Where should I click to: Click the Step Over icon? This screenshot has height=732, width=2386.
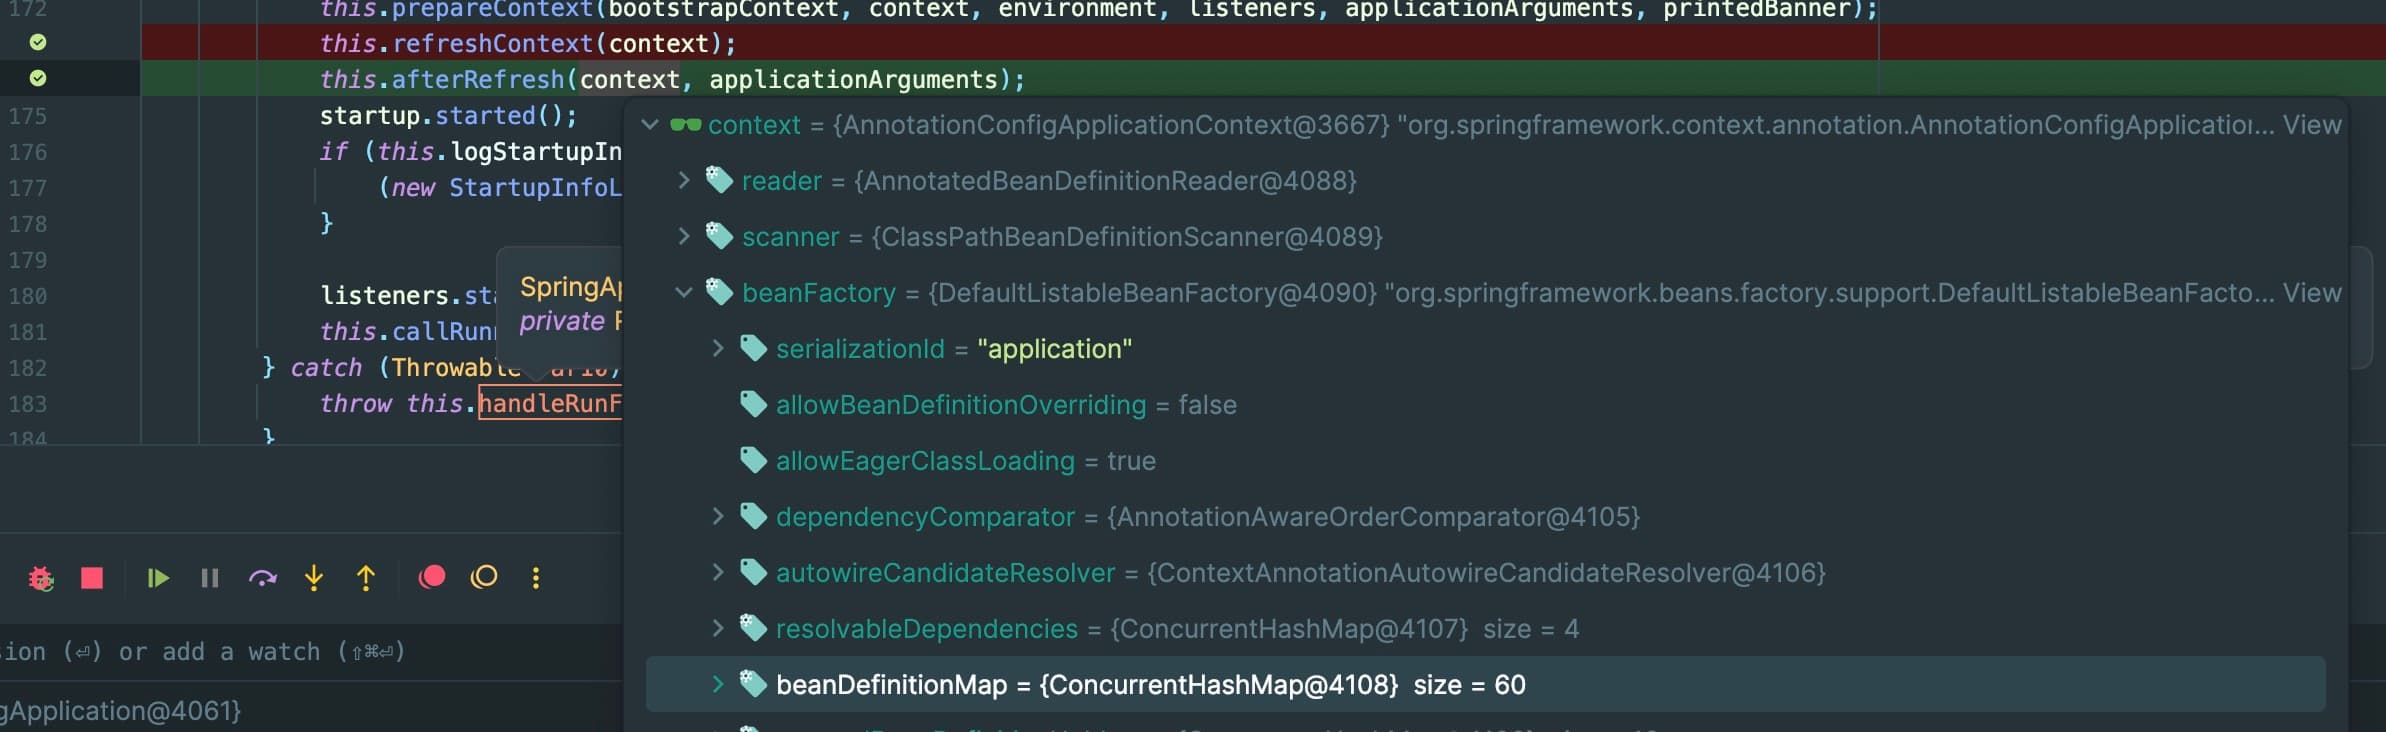click(262, 578)
